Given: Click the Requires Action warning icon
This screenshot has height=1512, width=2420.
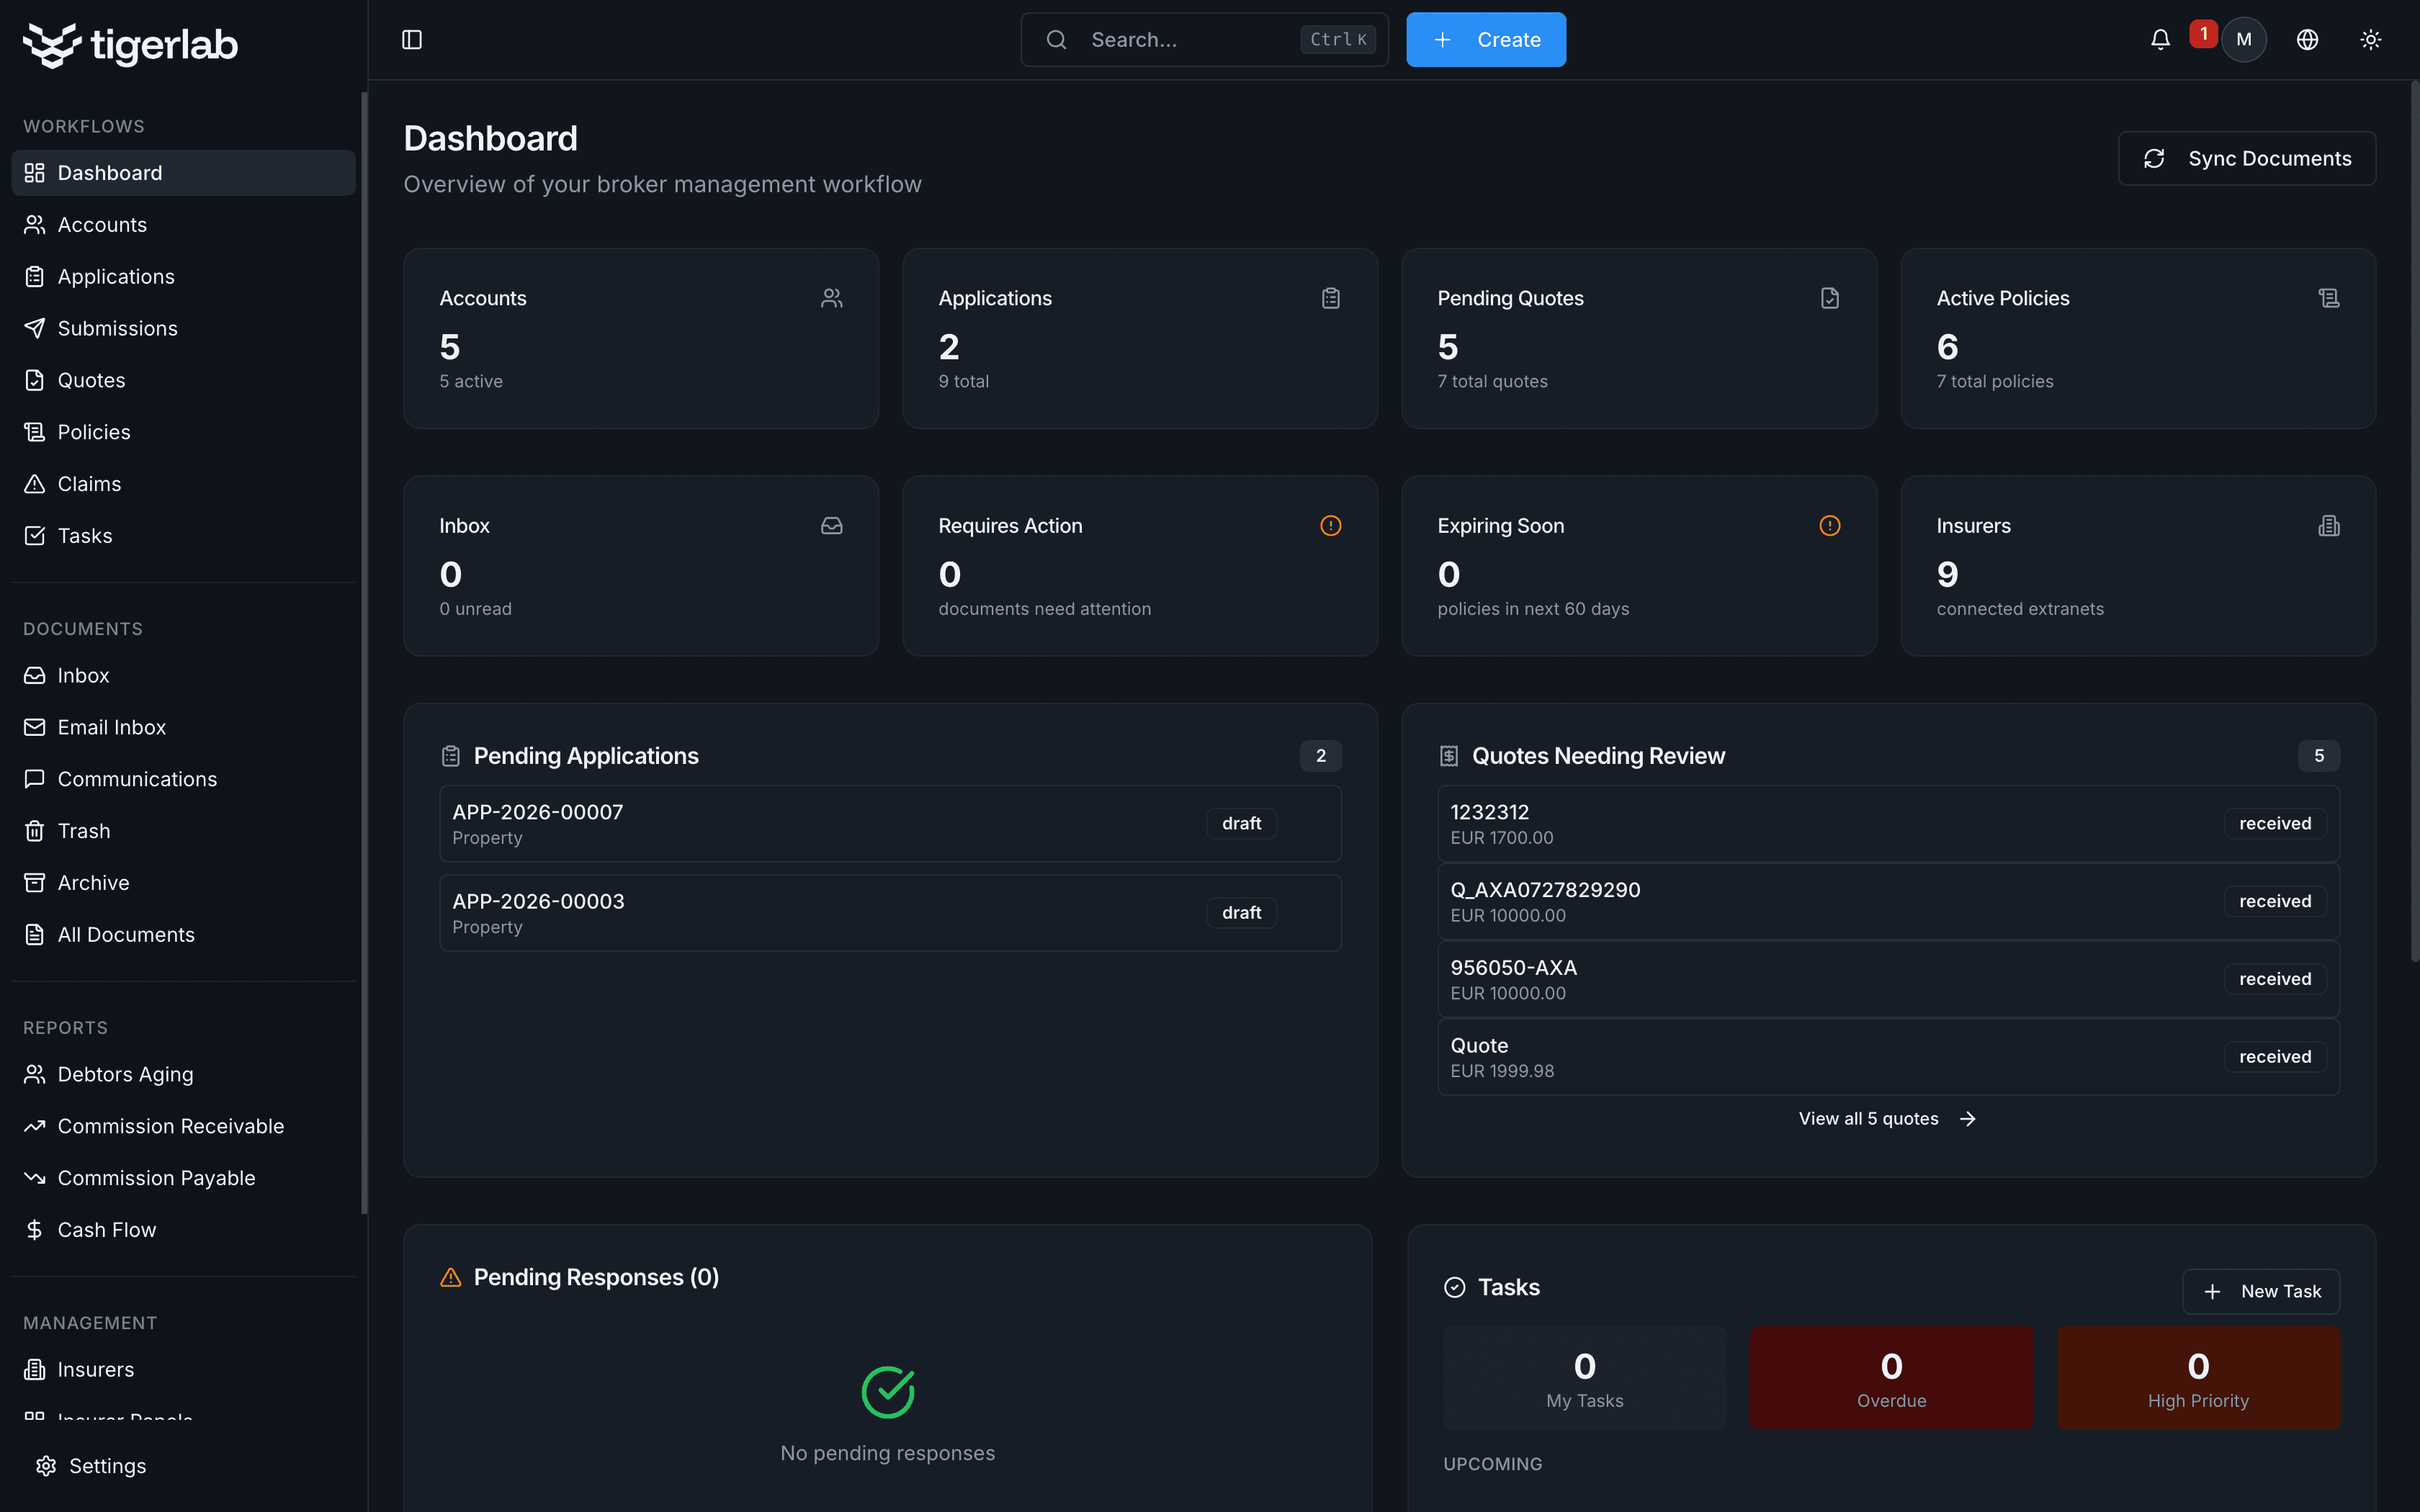Looking at the screenshot, I should (x=1330, y=526).
